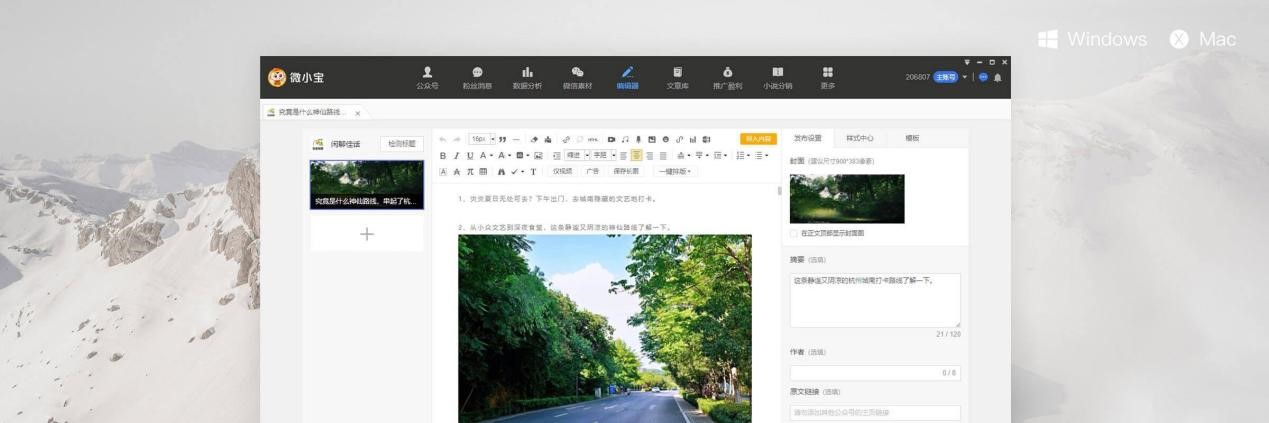Open the 数据分析 data analysis section
The width and height of the screenshot is (1269, 423).
[x=527, y=77]
